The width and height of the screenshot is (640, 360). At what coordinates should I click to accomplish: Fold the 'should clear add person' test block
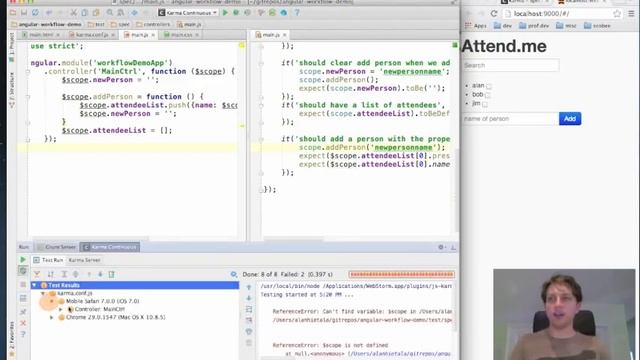(x=261, y=63)
